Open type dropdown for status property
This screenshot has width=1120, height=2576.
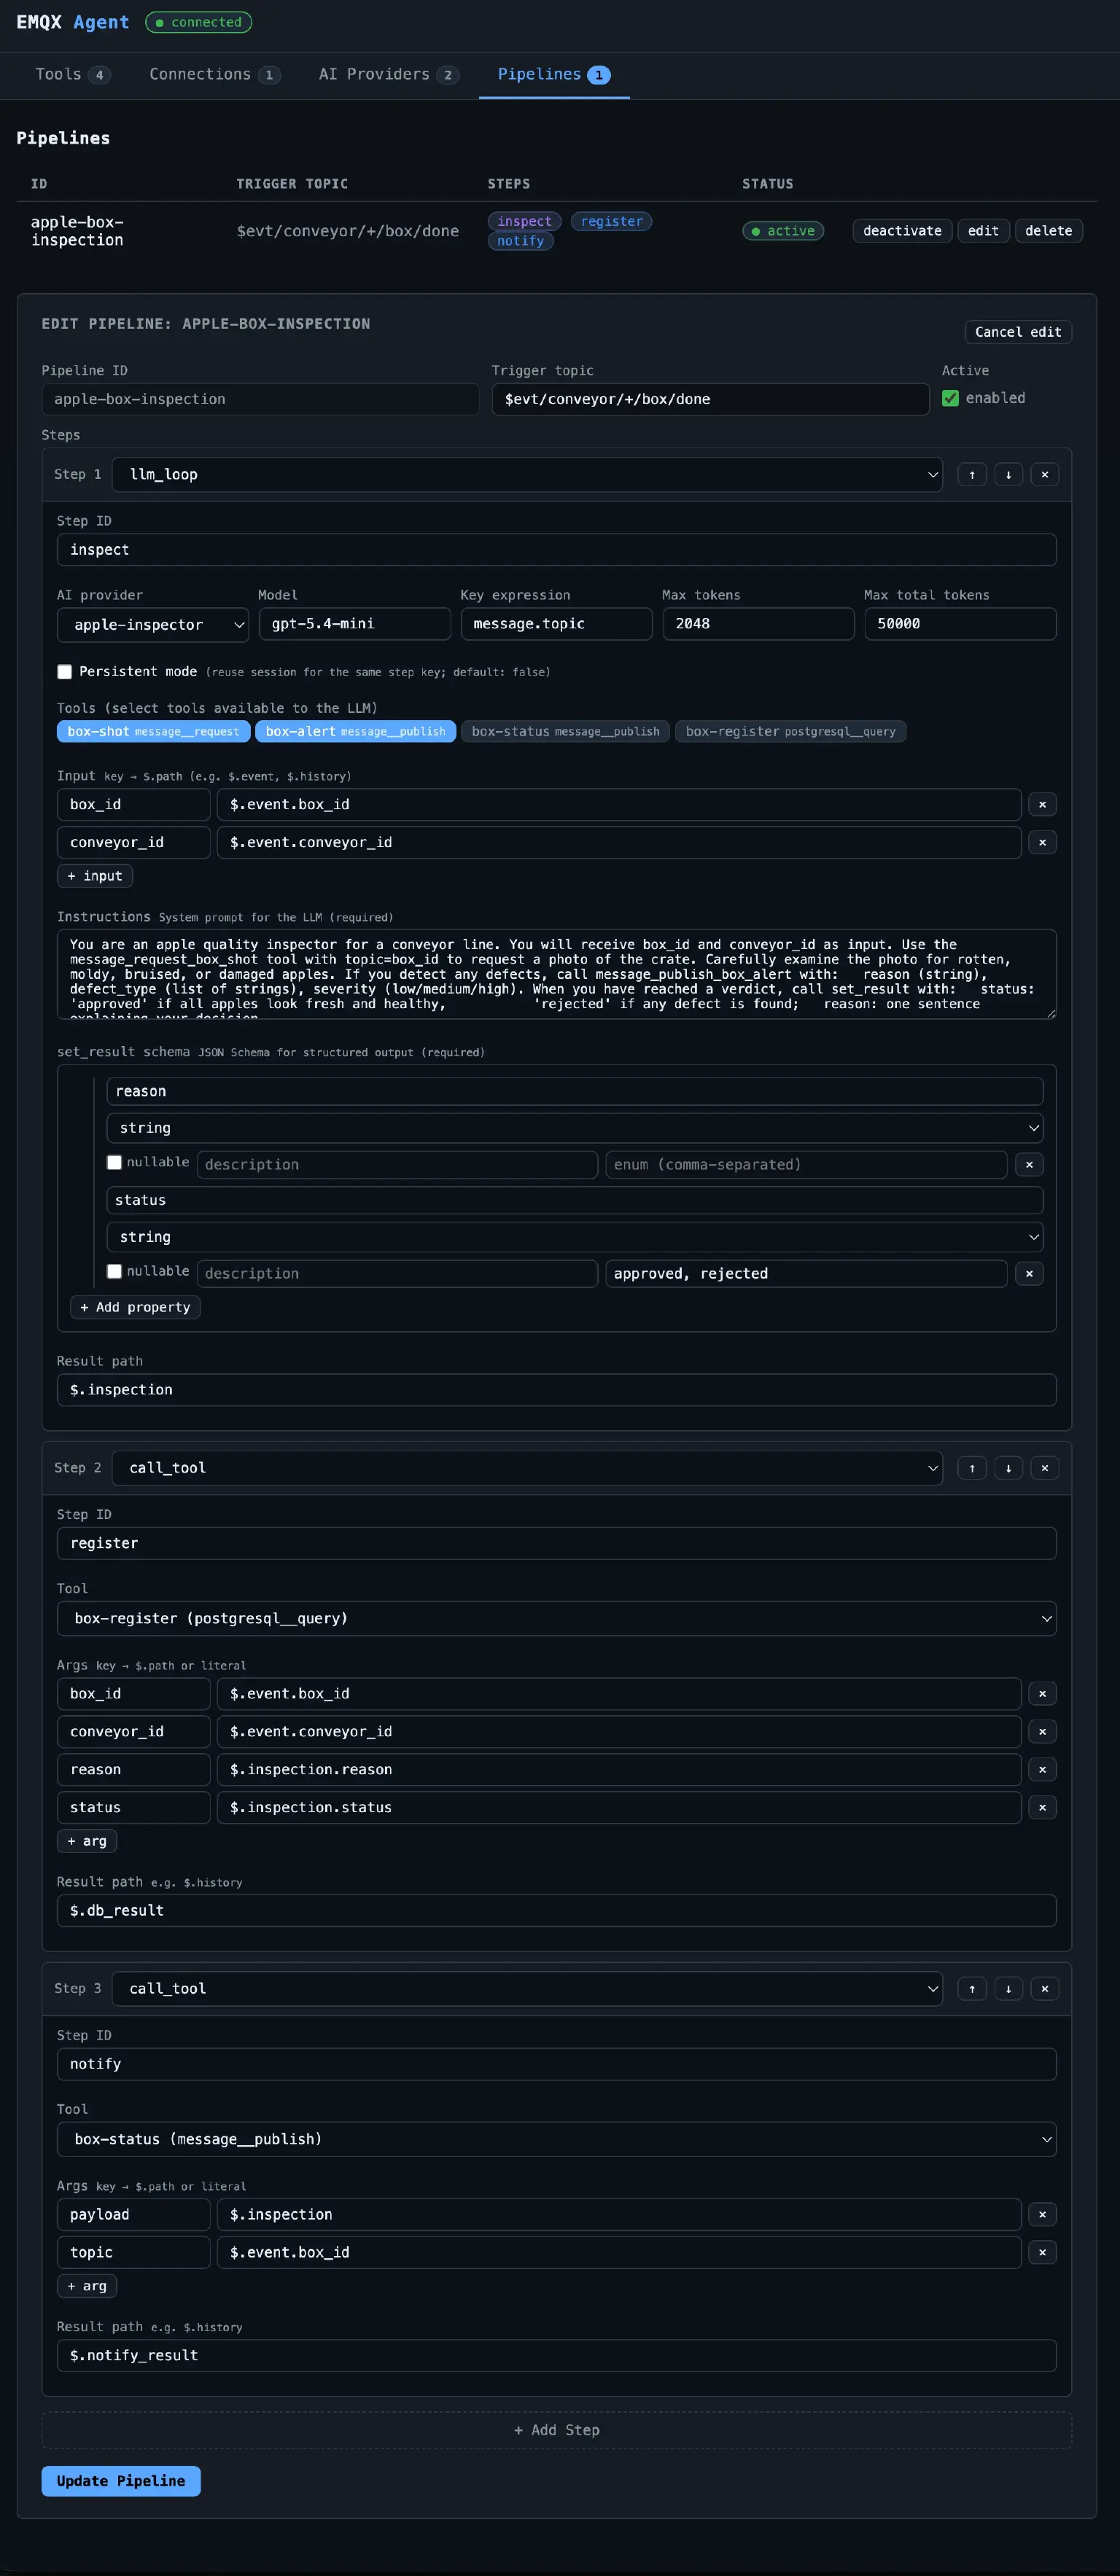(x=575, y=1237)
